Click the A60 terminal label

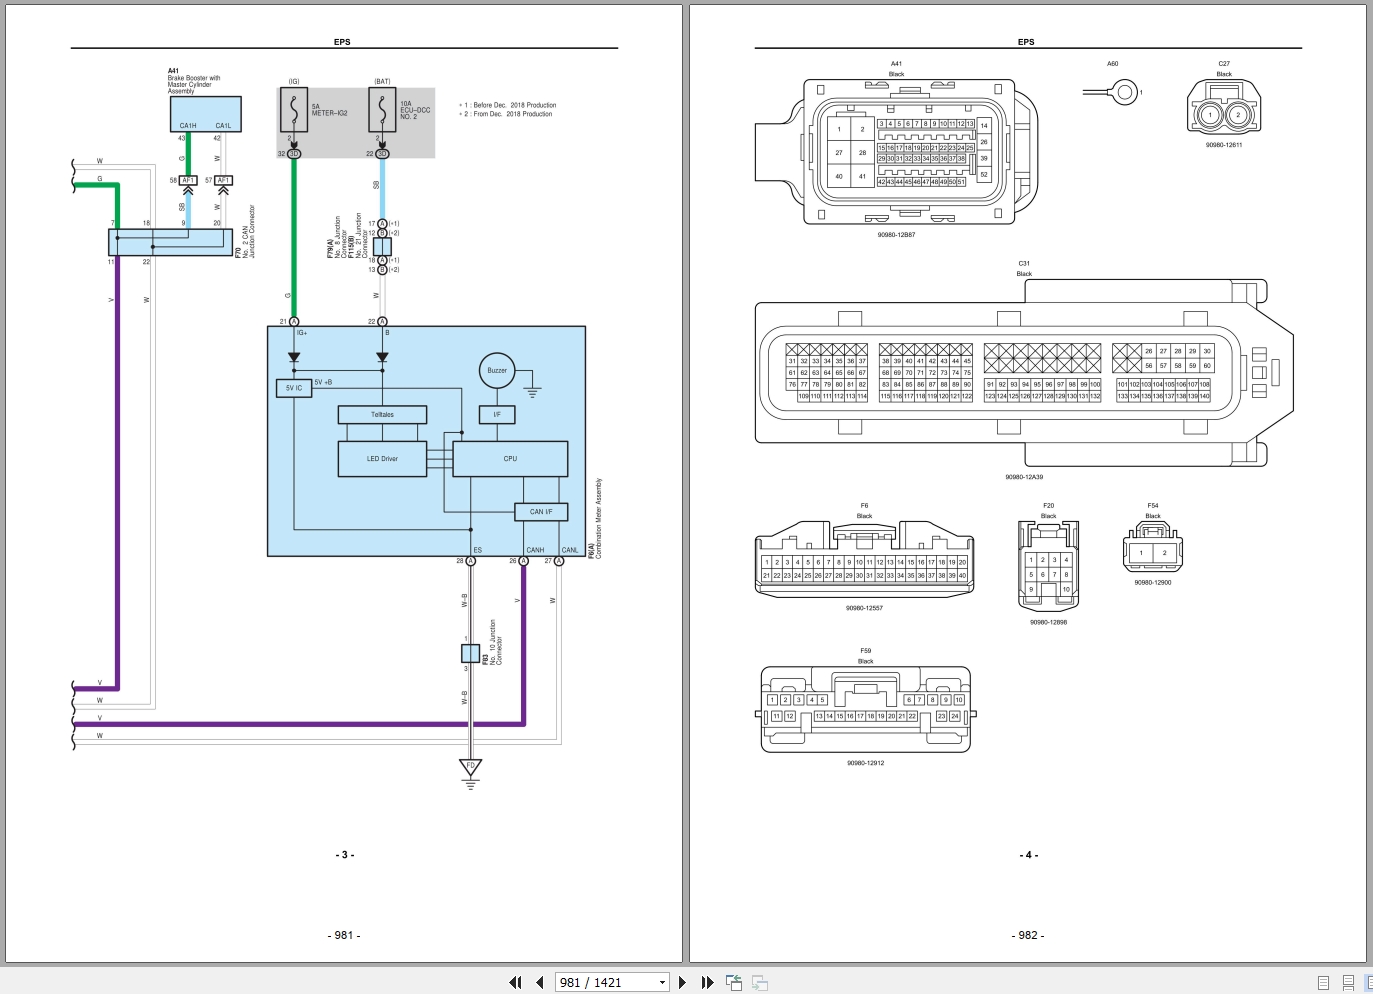point(1112,64)
